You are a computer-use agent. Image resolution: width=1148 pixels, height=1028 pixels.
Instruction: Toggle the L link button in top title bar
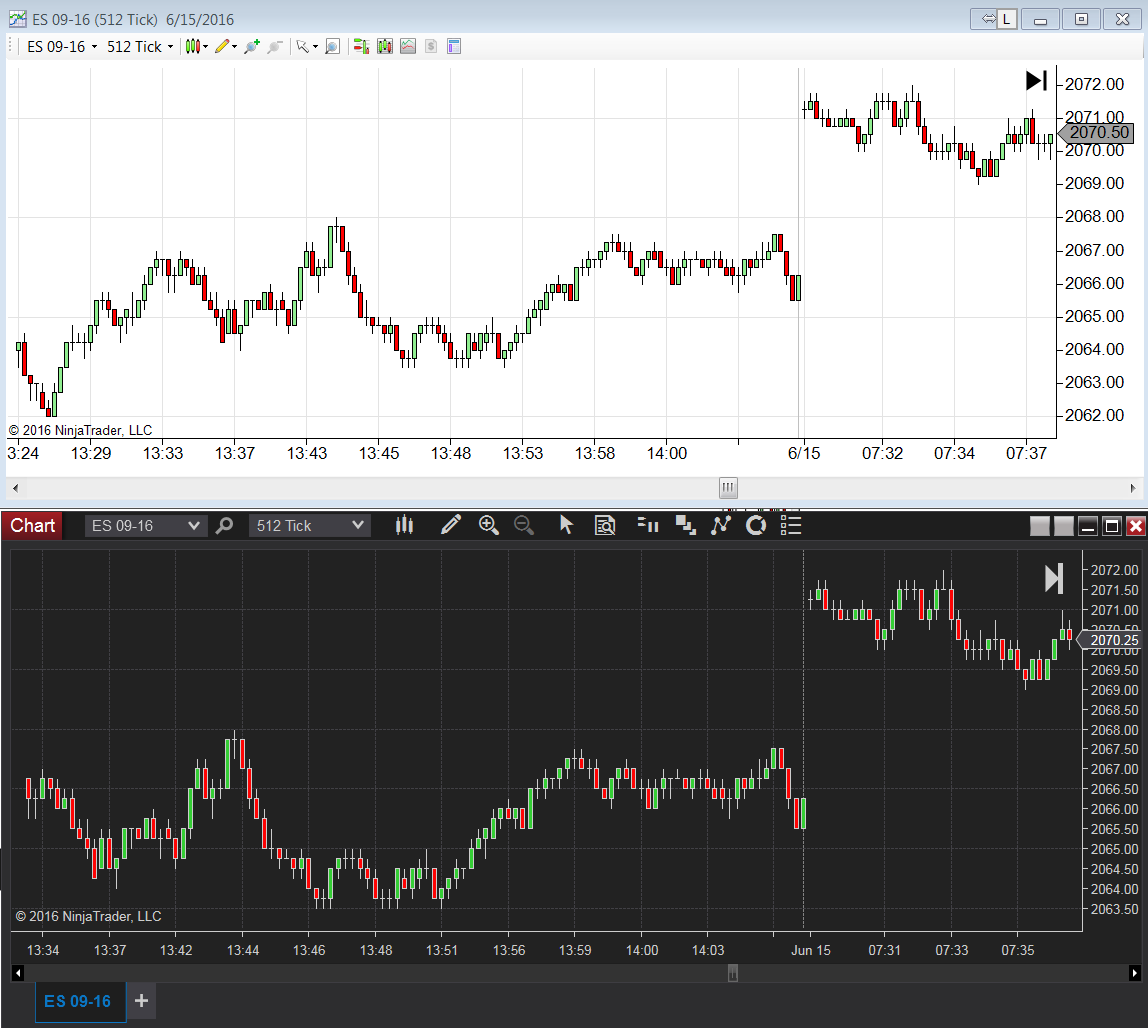(x=1006, y=18)
